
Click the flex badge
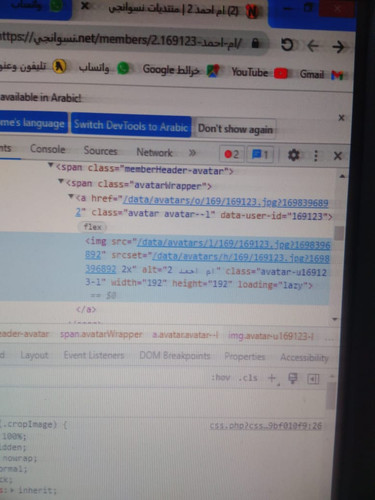(x=92, y=227)
